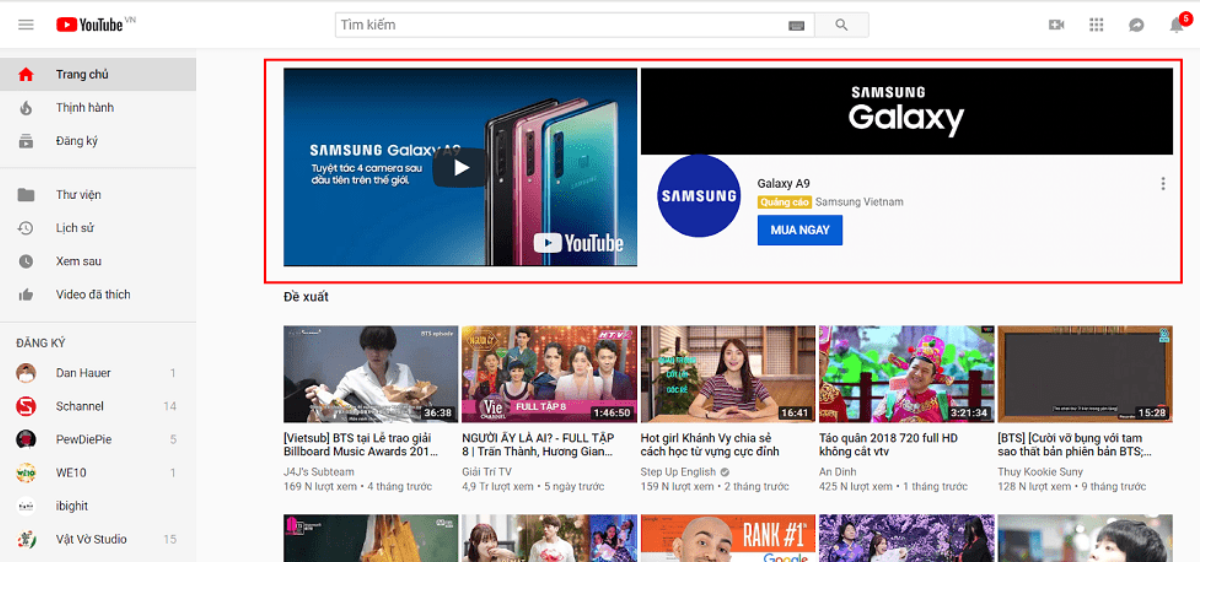Open the Hot girl Khánh Vy video thumbnail
This screenshot has height=594, width=1212.
[728, 374]
